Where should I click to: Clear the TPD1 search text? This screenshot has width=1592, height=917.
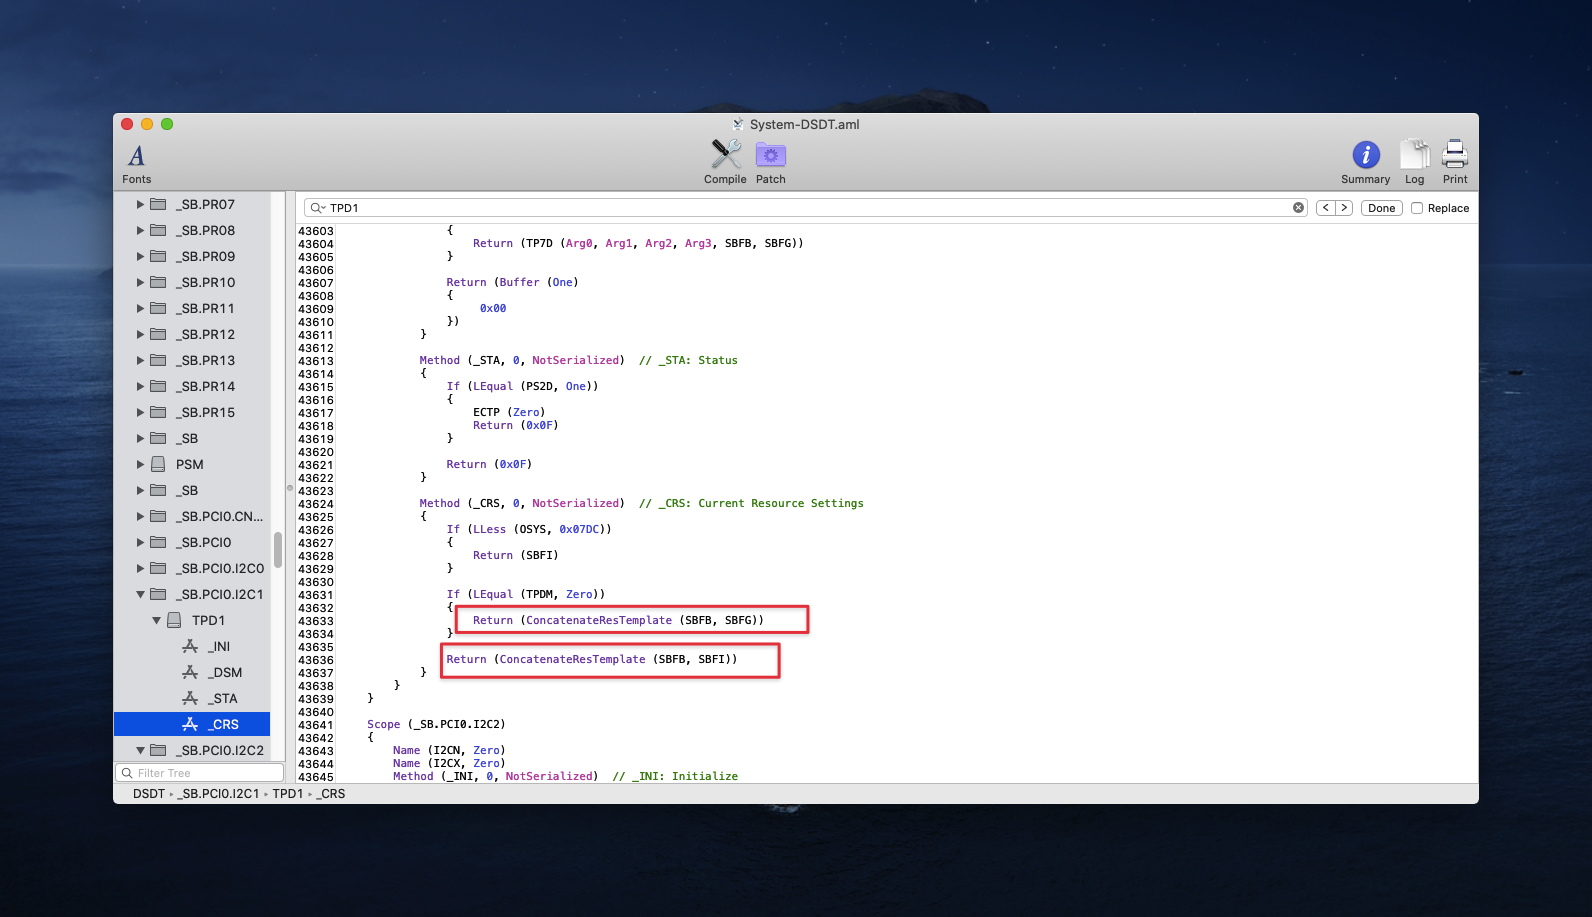[x=1298, y=208]
